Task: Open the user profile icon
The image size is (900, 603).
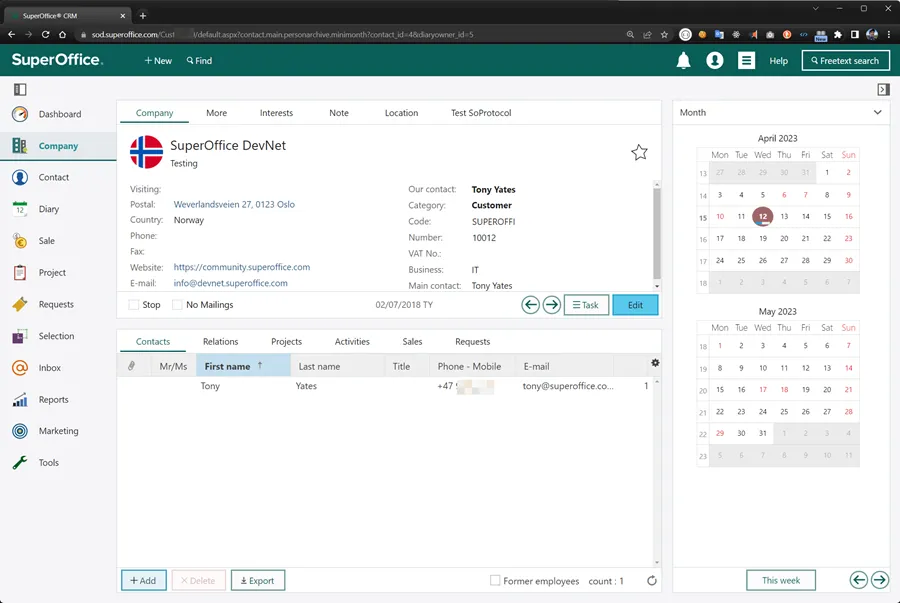Action: coord(715,61)
